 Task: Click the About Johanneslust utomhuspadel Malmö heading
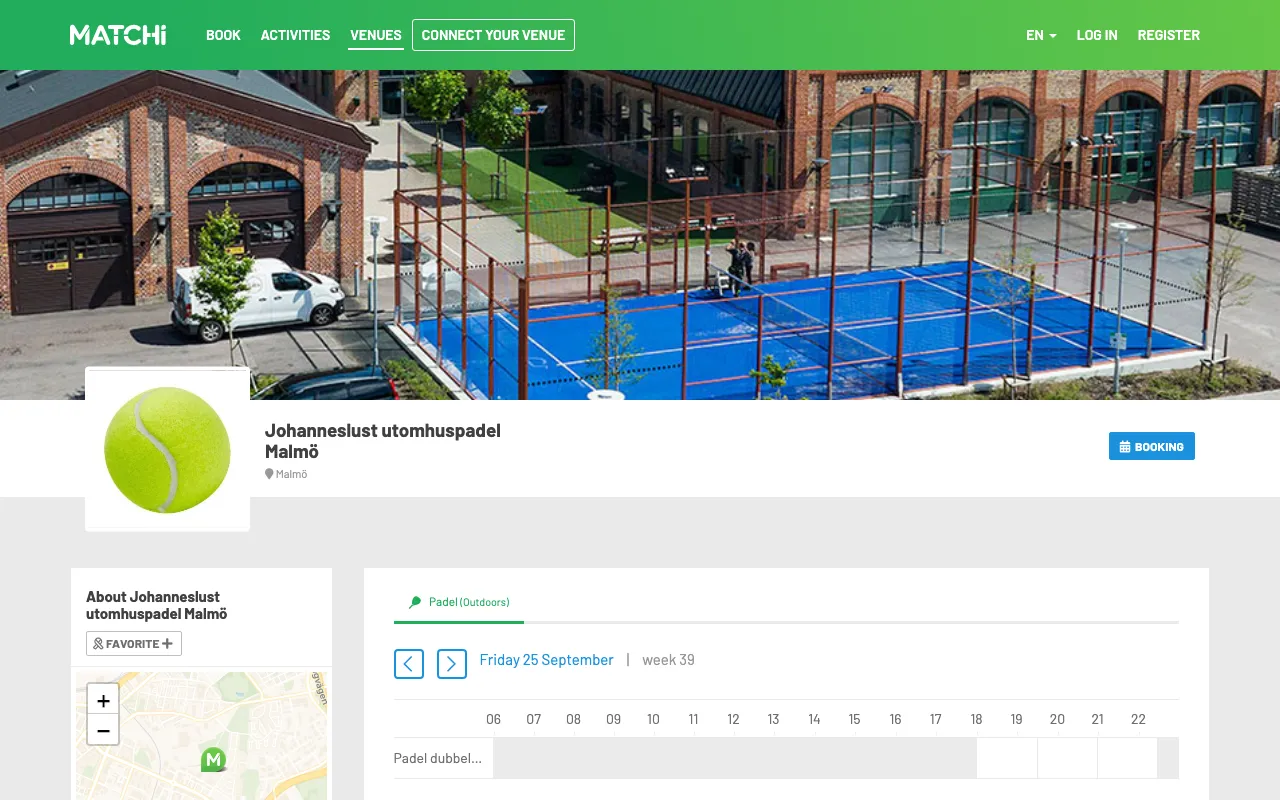click(x=157, y=605)
